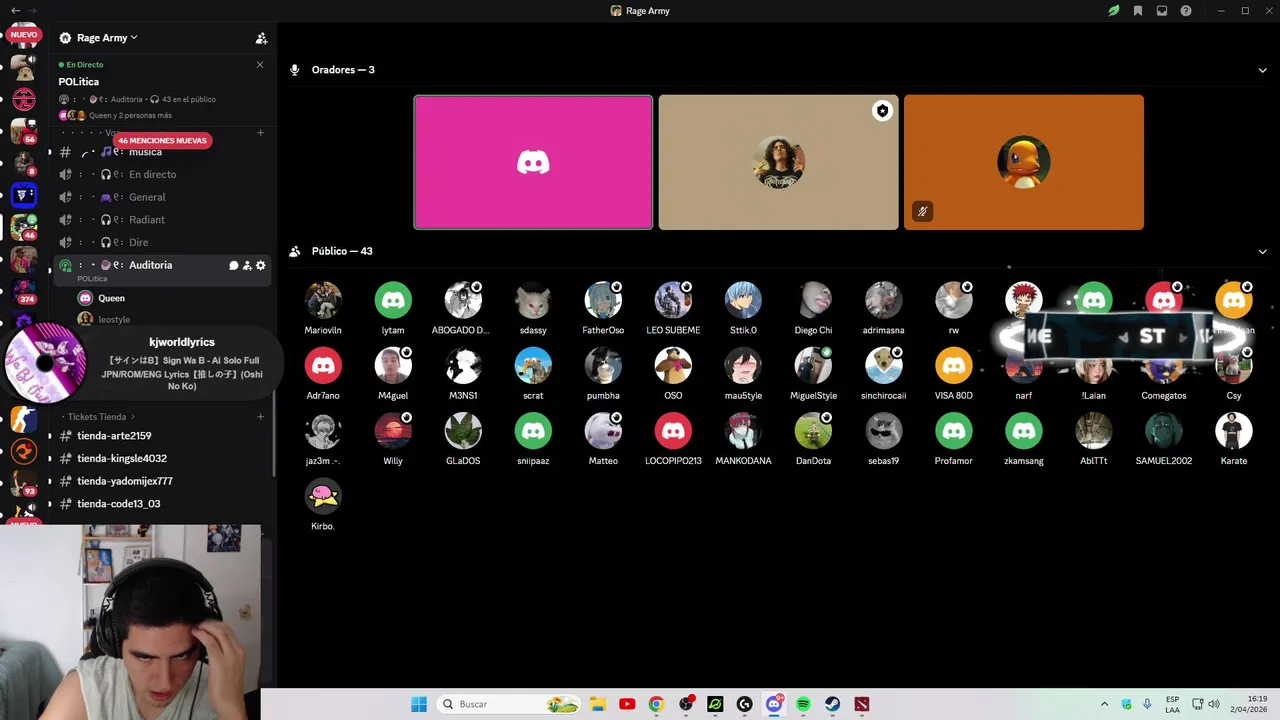Viewport: 1280px width, 720px height.
Task: Open audience member Diego Chi avatar
Action: [813, 300]
